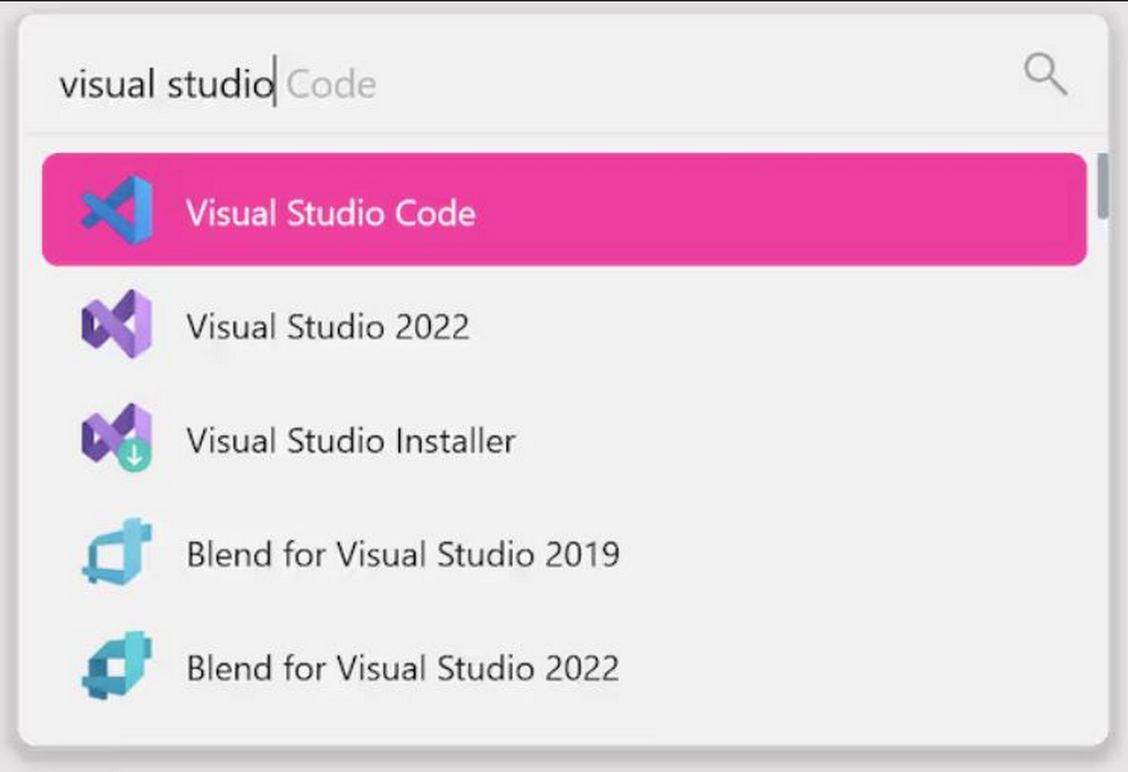Screen dimensions: 1128x772
Task: Click the typed 'visual studio' search text
Action: point(165,84)
